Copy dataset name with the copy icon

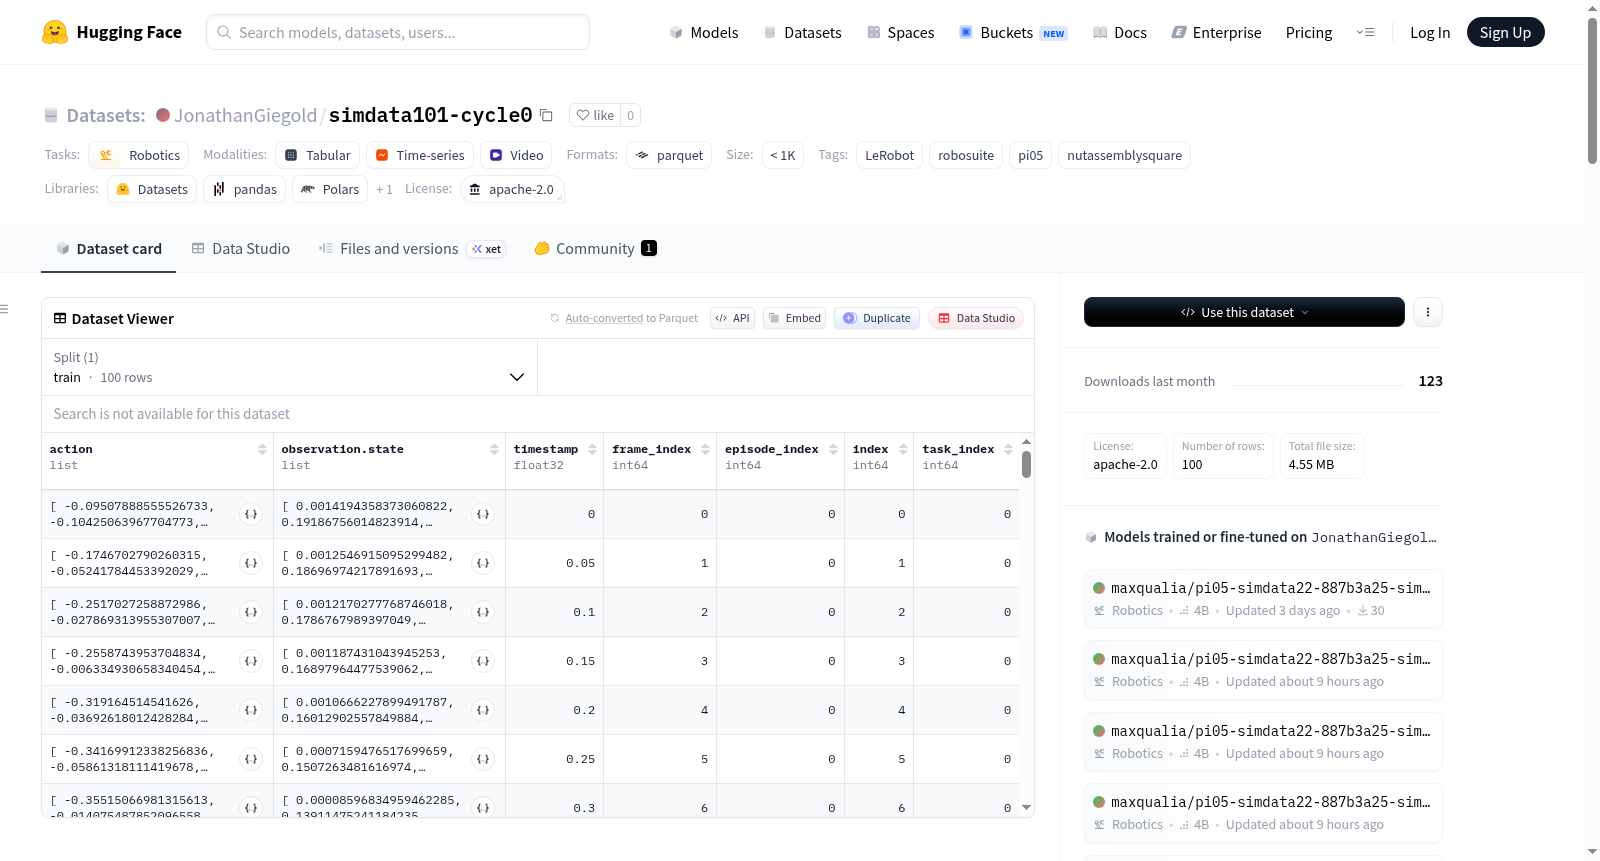click(x=546, y=115)
